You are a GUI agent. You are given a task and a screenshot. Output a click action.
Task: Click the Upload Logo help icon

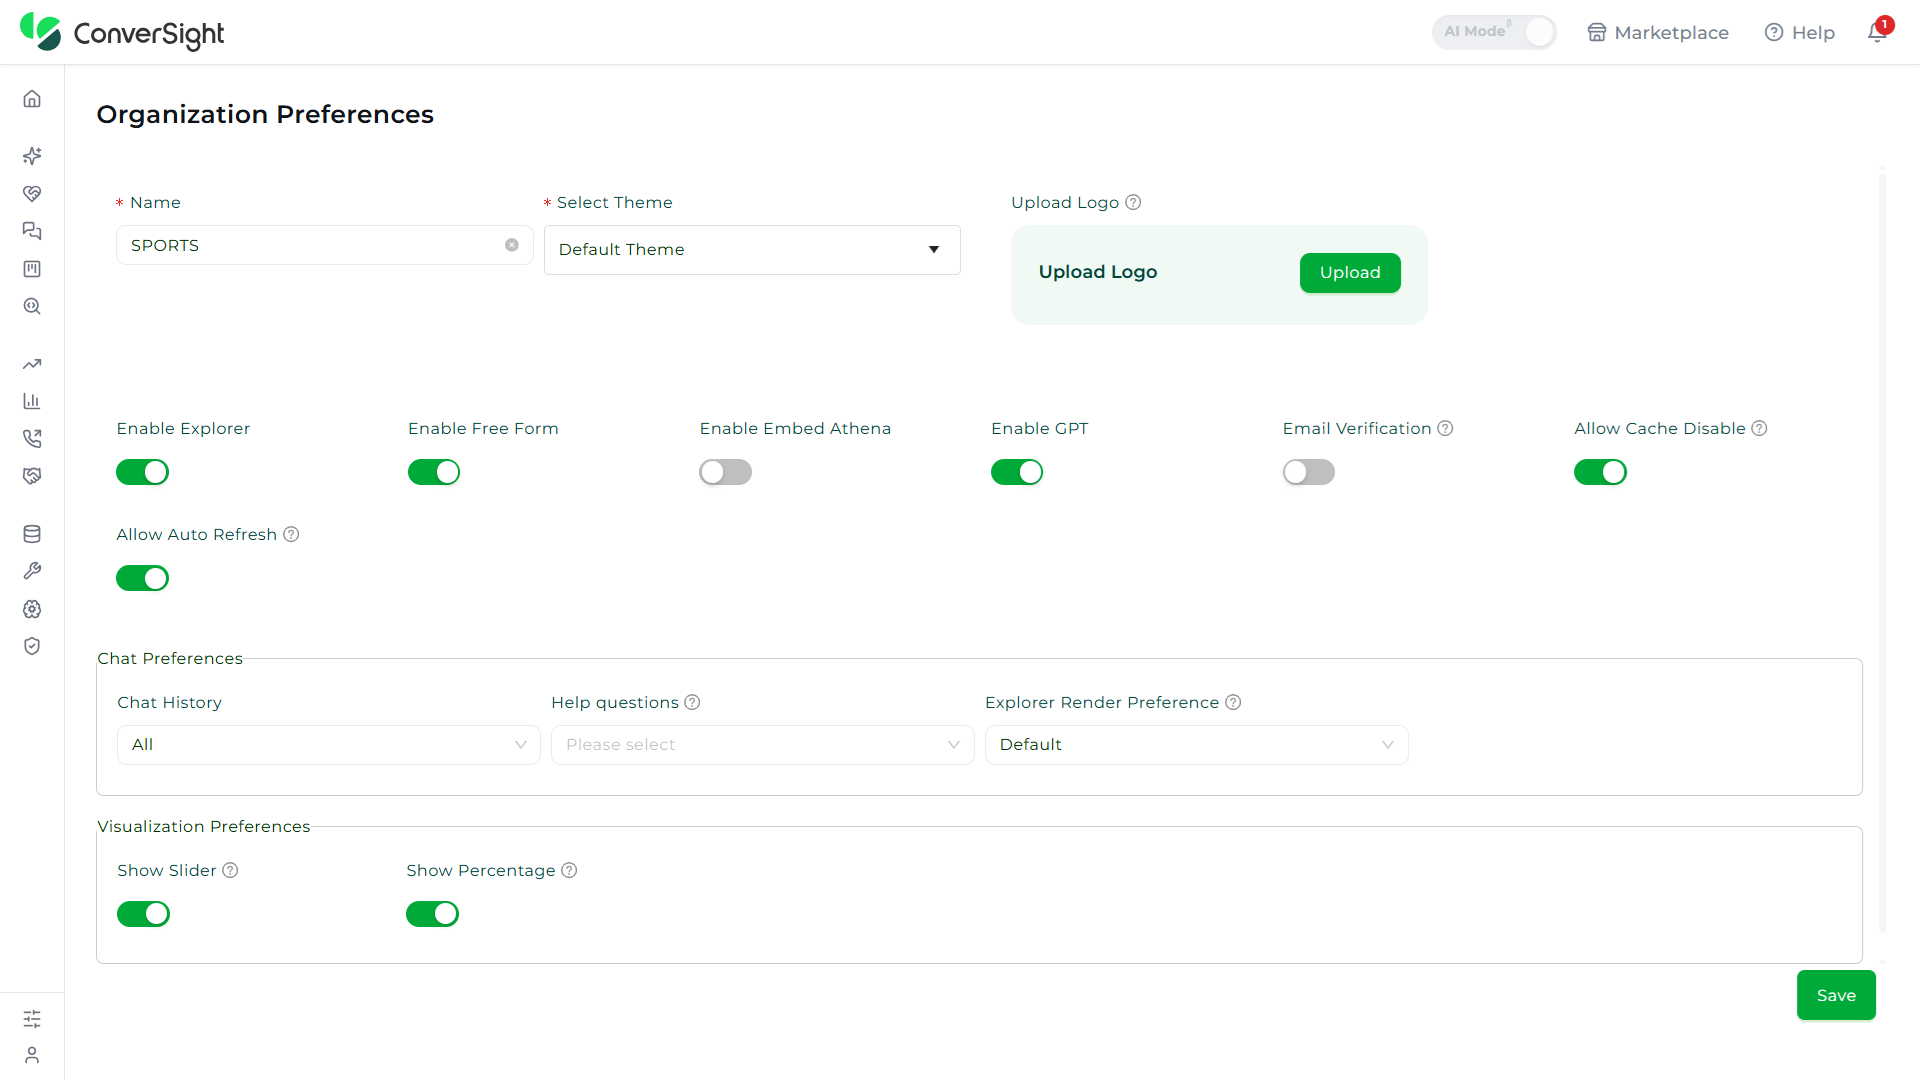pyautogui.click(x=1133, y=202)
